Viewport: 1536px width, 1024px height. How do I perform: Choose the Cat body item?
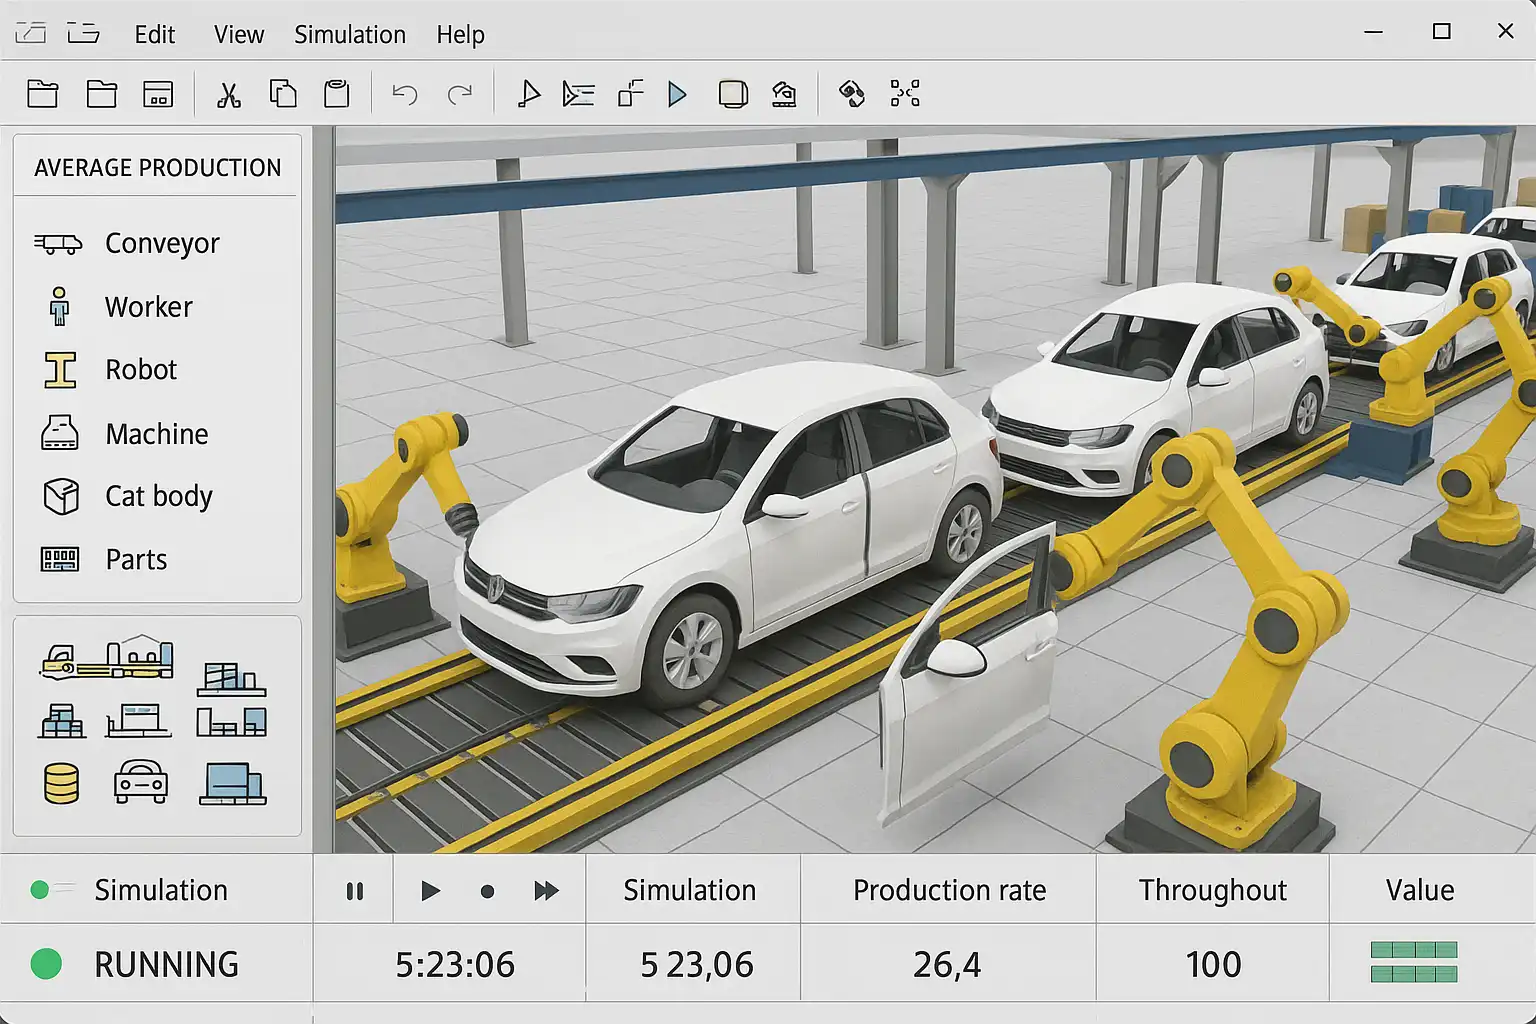tap(158, 497)
